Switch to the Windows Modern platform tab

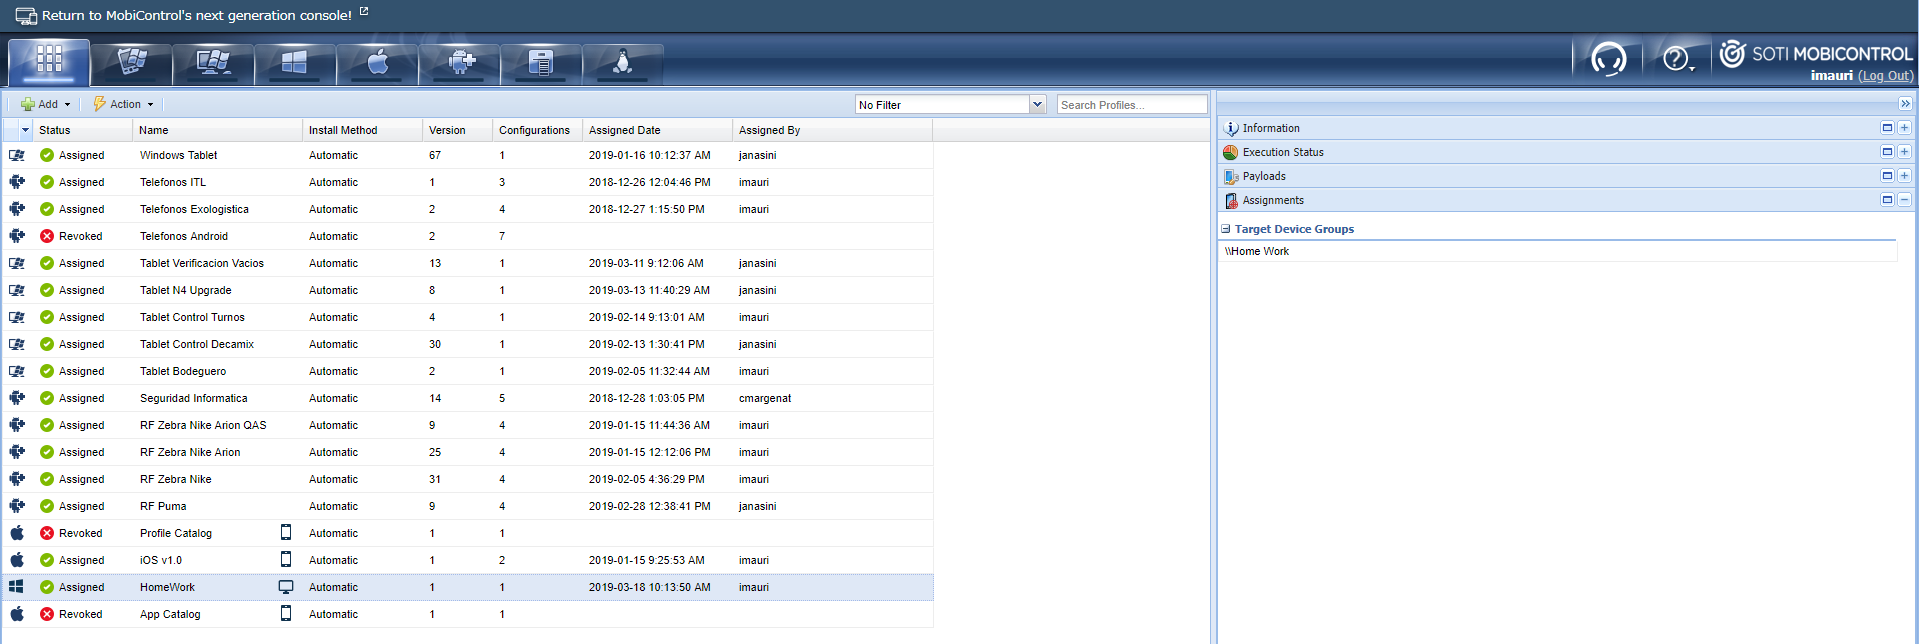295,63
